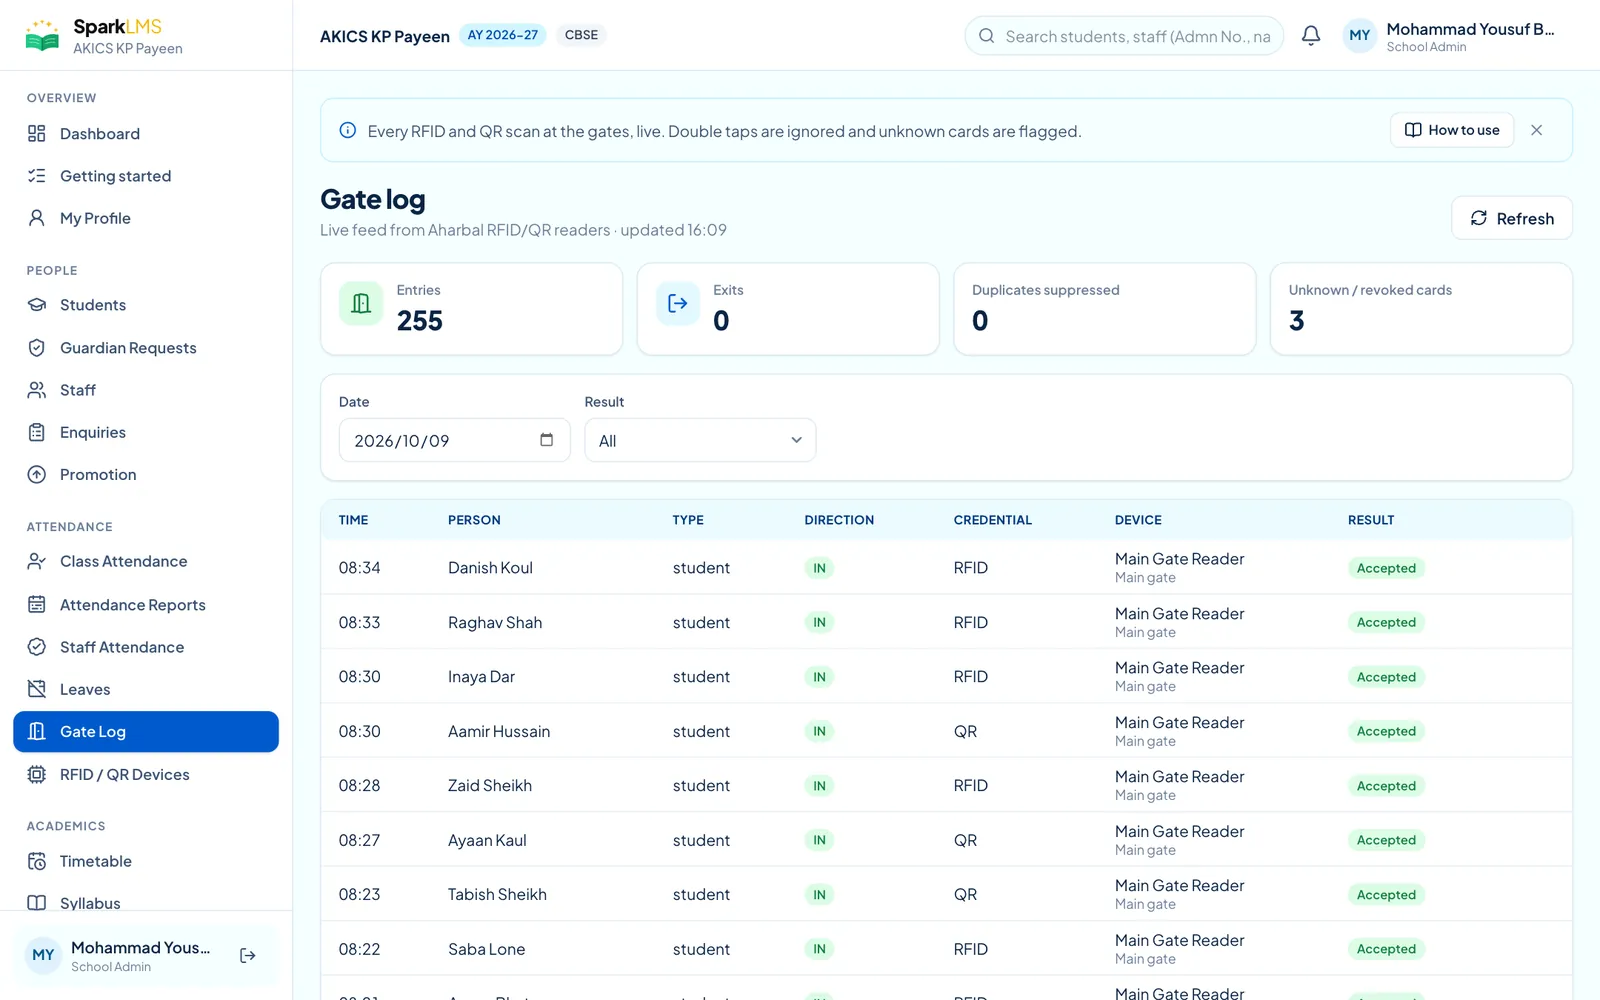
Task: Click the Staff people icon
Action: 37,390
